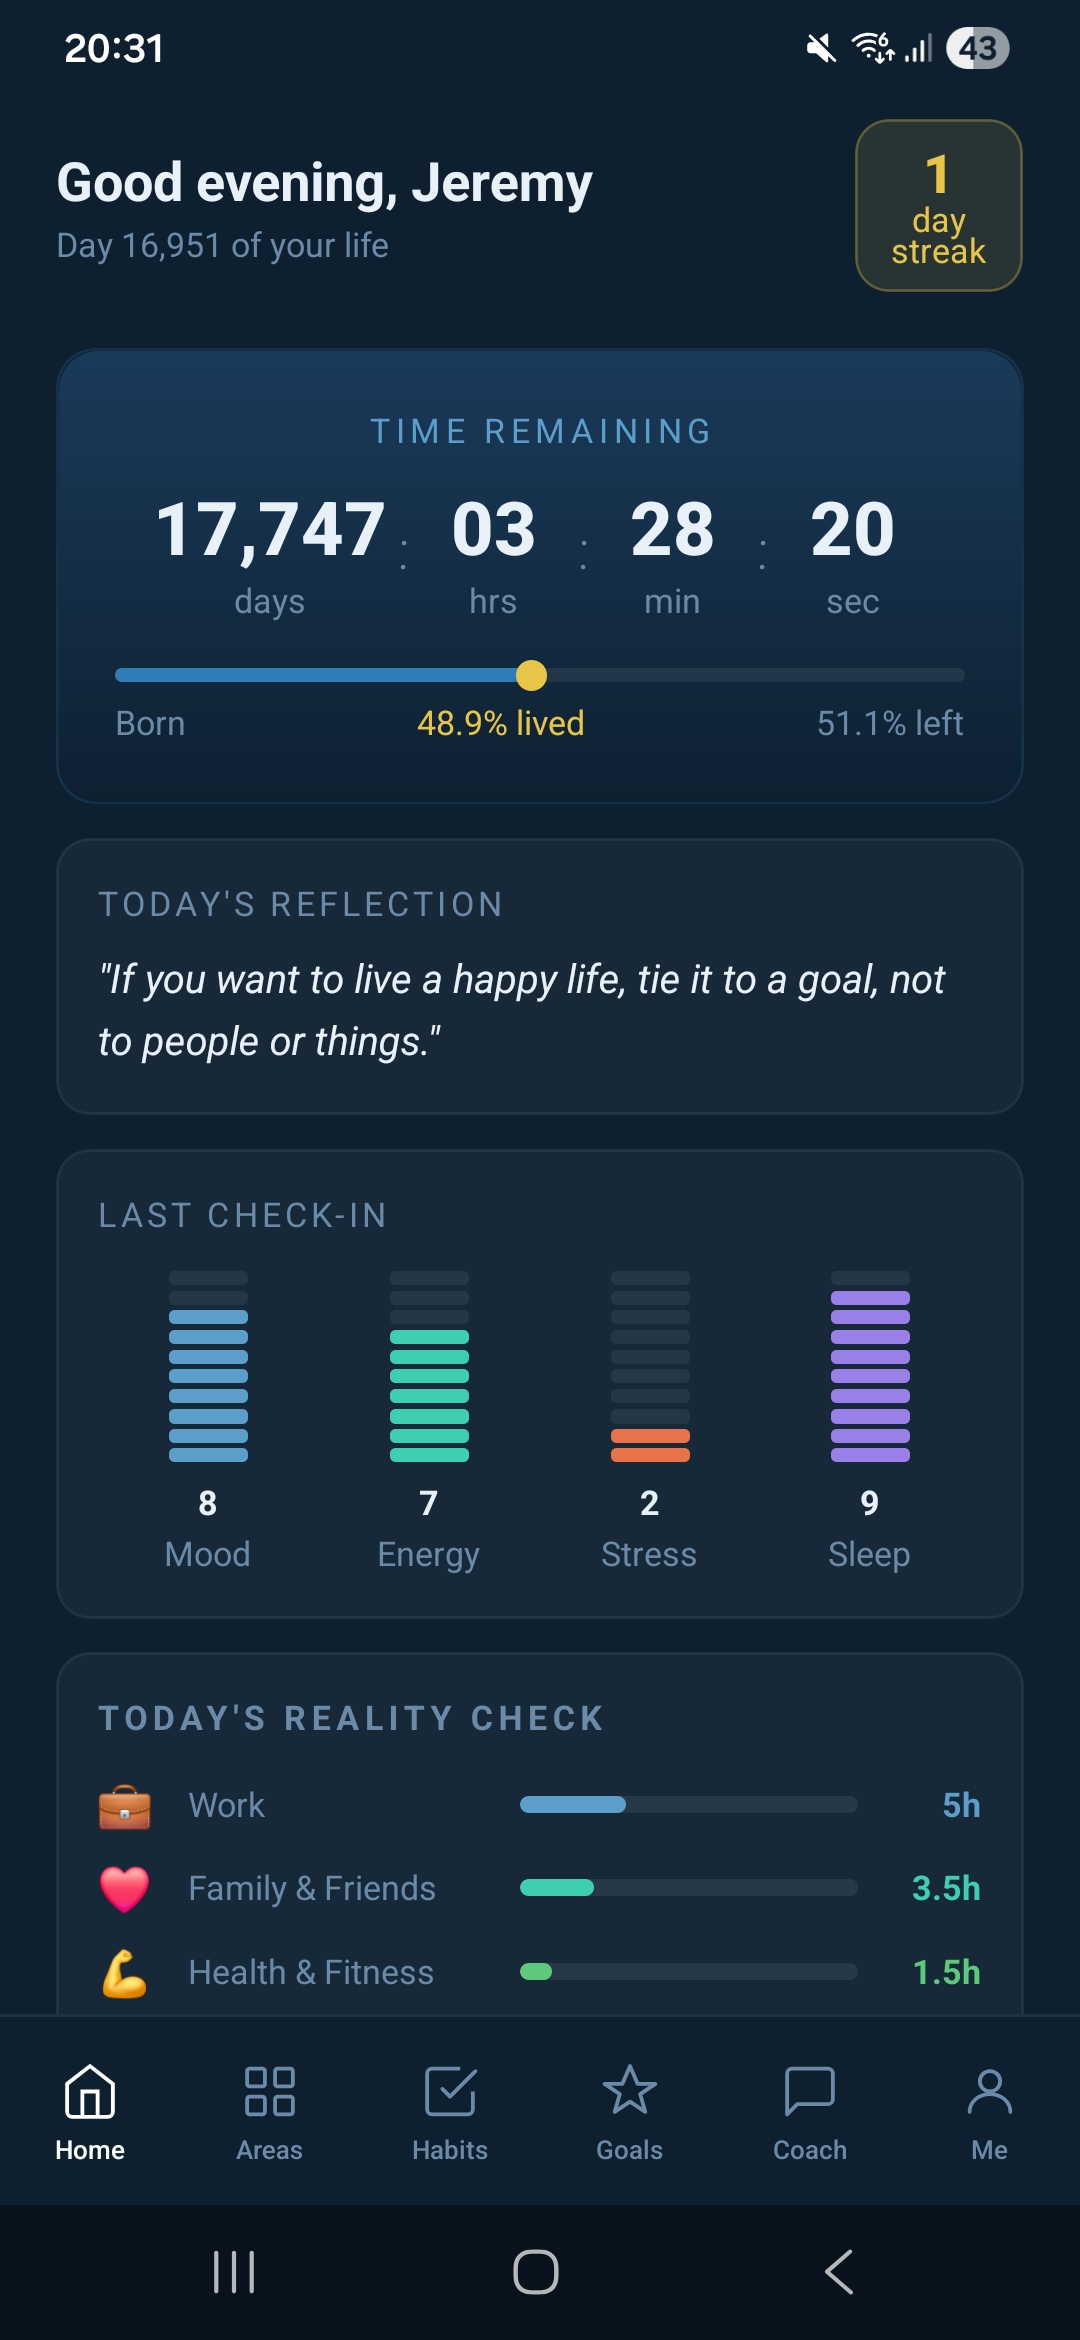Tap the Home house icon
Viewport: 1080px width, 2340px height.
[x=90, y=2091]
